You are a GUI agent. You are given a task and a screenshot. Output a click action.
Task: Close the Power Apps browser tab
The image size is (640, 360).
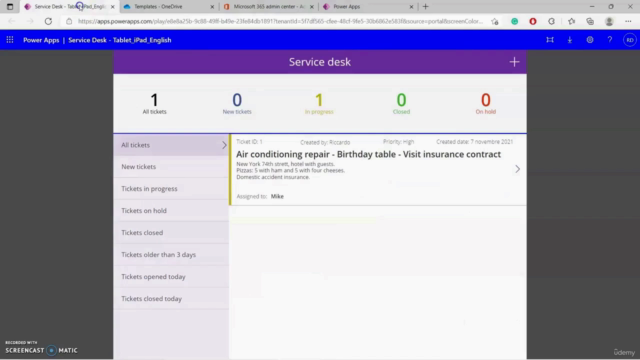(411, 7)
